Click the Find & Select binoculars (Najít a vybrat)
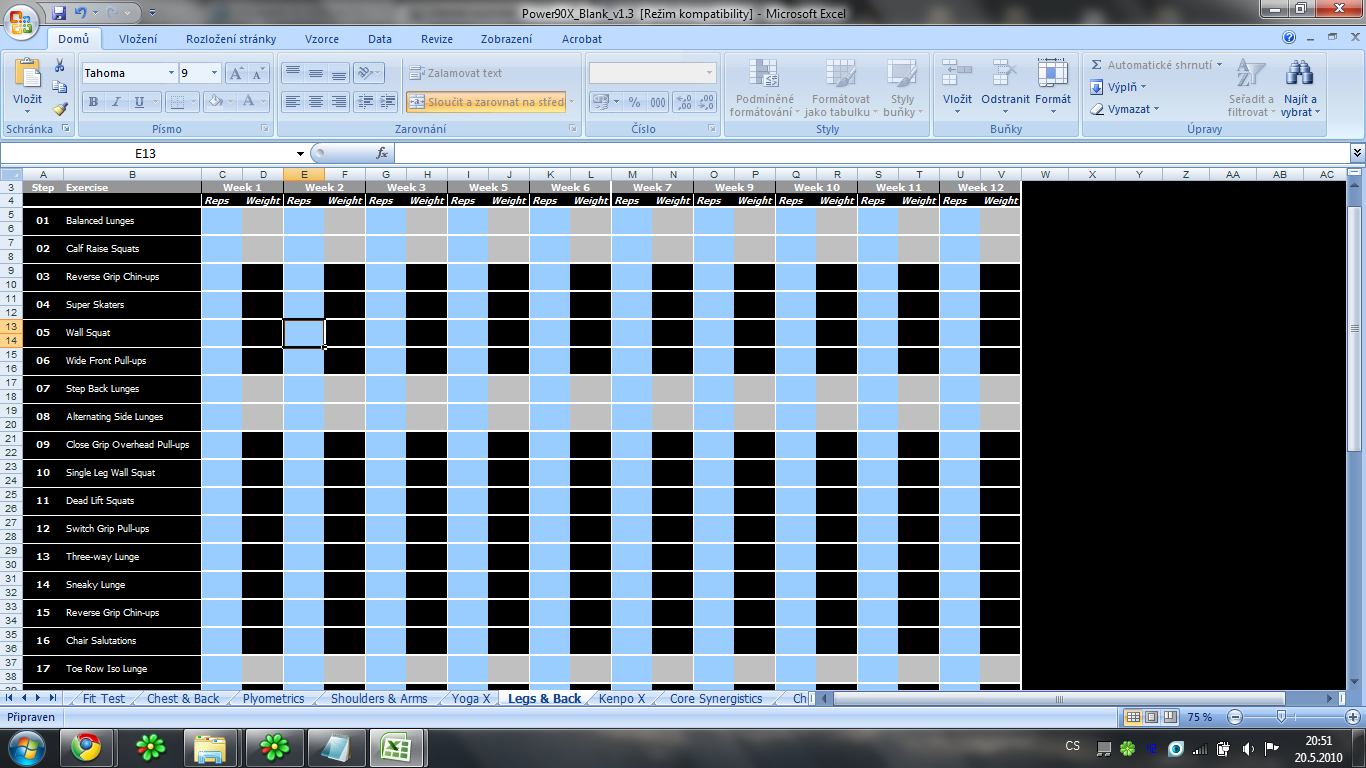The height and width of the screenshot is (768, 1366). click(x=1299, y=89)
